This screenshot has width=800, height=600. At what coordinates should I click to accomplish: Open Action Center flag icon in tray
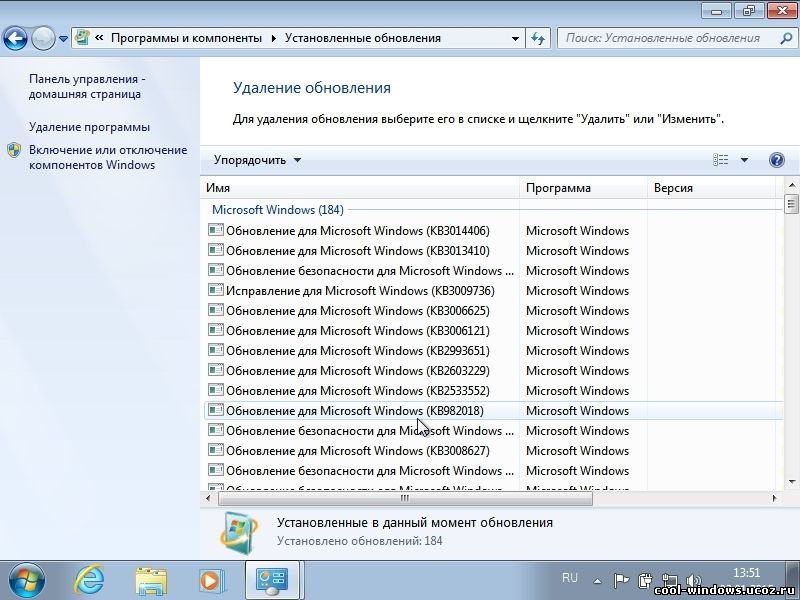(x=621, y=580)
